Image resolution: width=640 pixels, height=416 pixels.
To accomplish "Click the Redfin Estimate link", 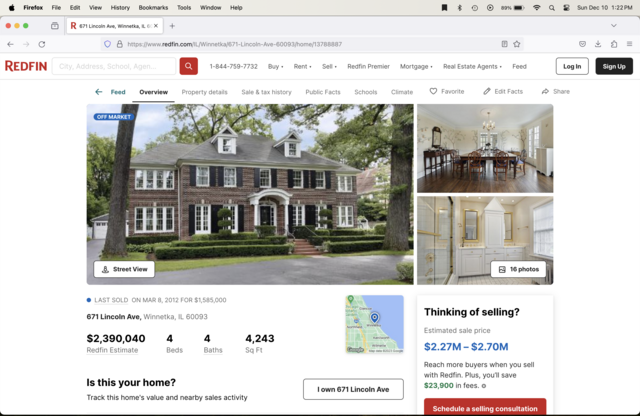I will tap(112, 350).
